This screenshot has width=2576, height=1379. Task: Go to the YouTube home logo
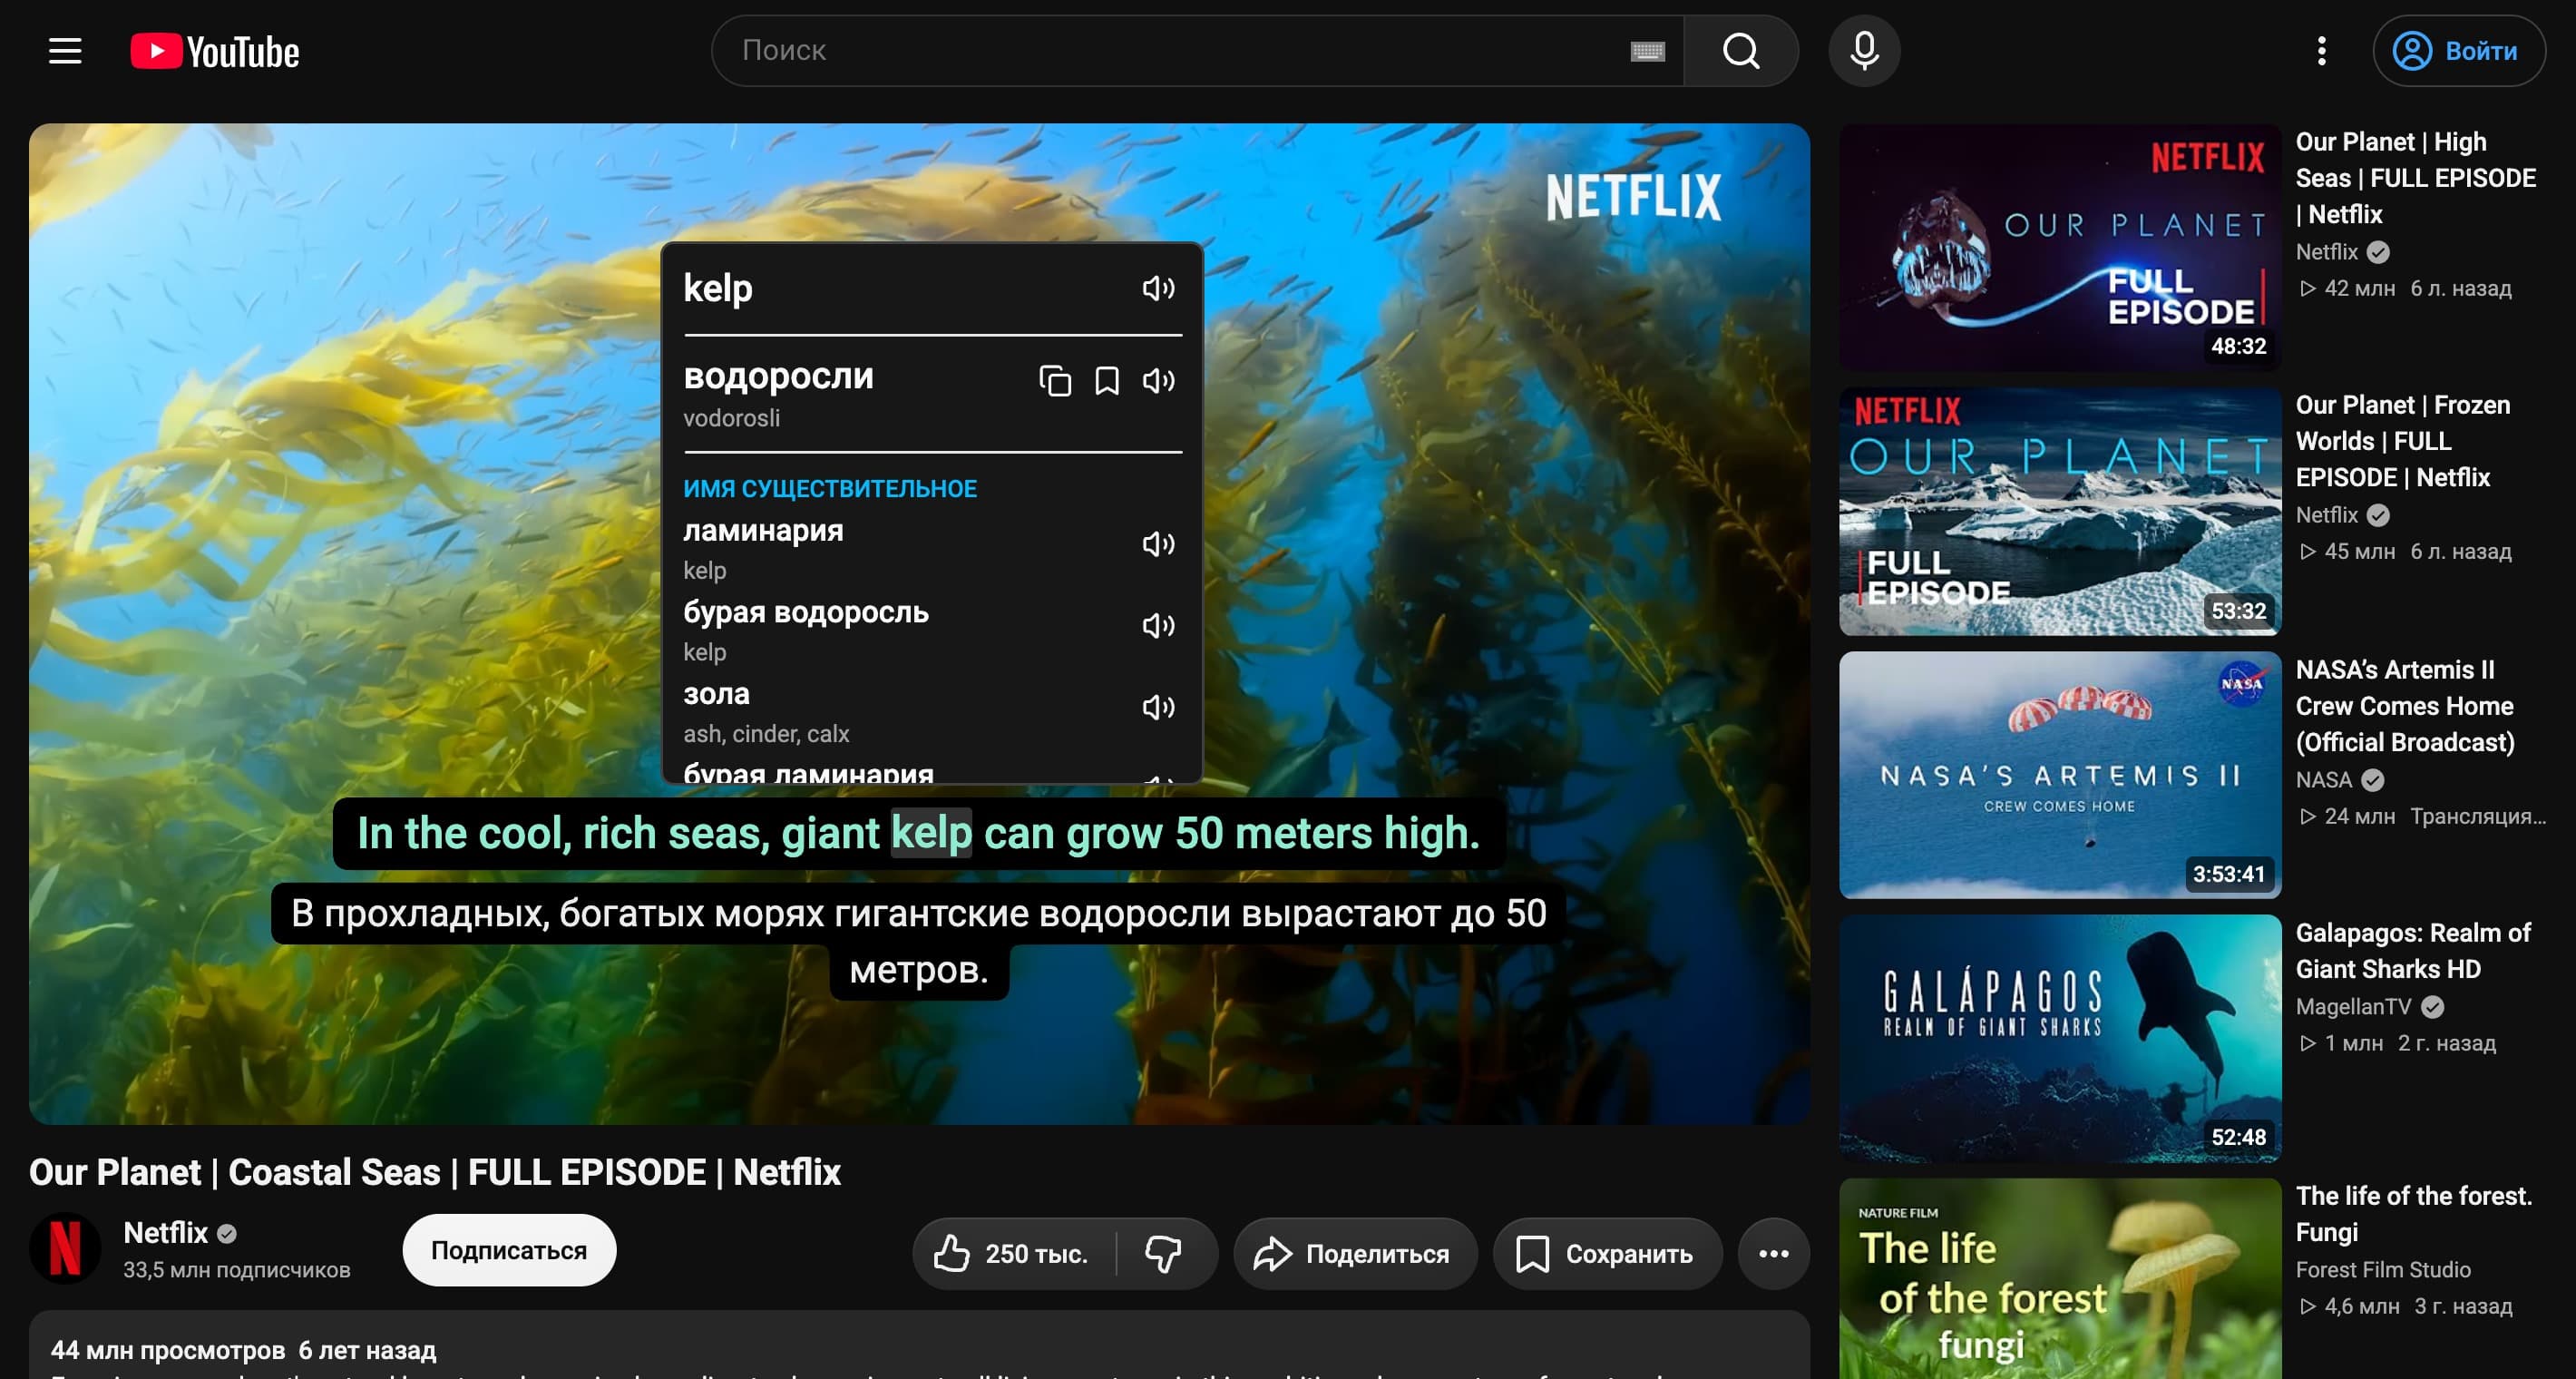click(215, 51)
